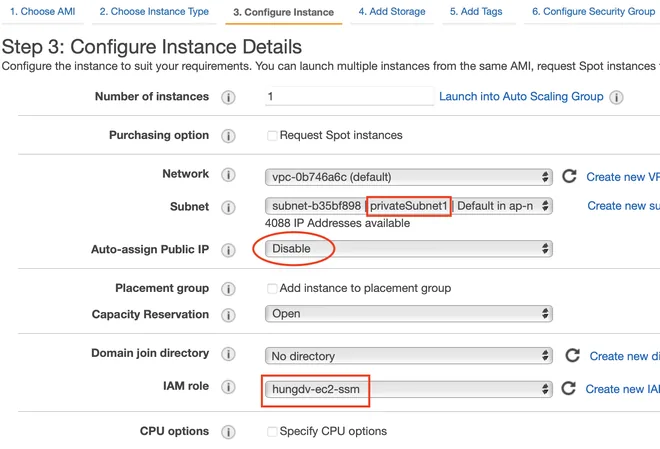Image resolution: width=660 pixels, height=449 pixels.
Task: Select 3. Configure Instance tab
Action: tap(283, 12)
